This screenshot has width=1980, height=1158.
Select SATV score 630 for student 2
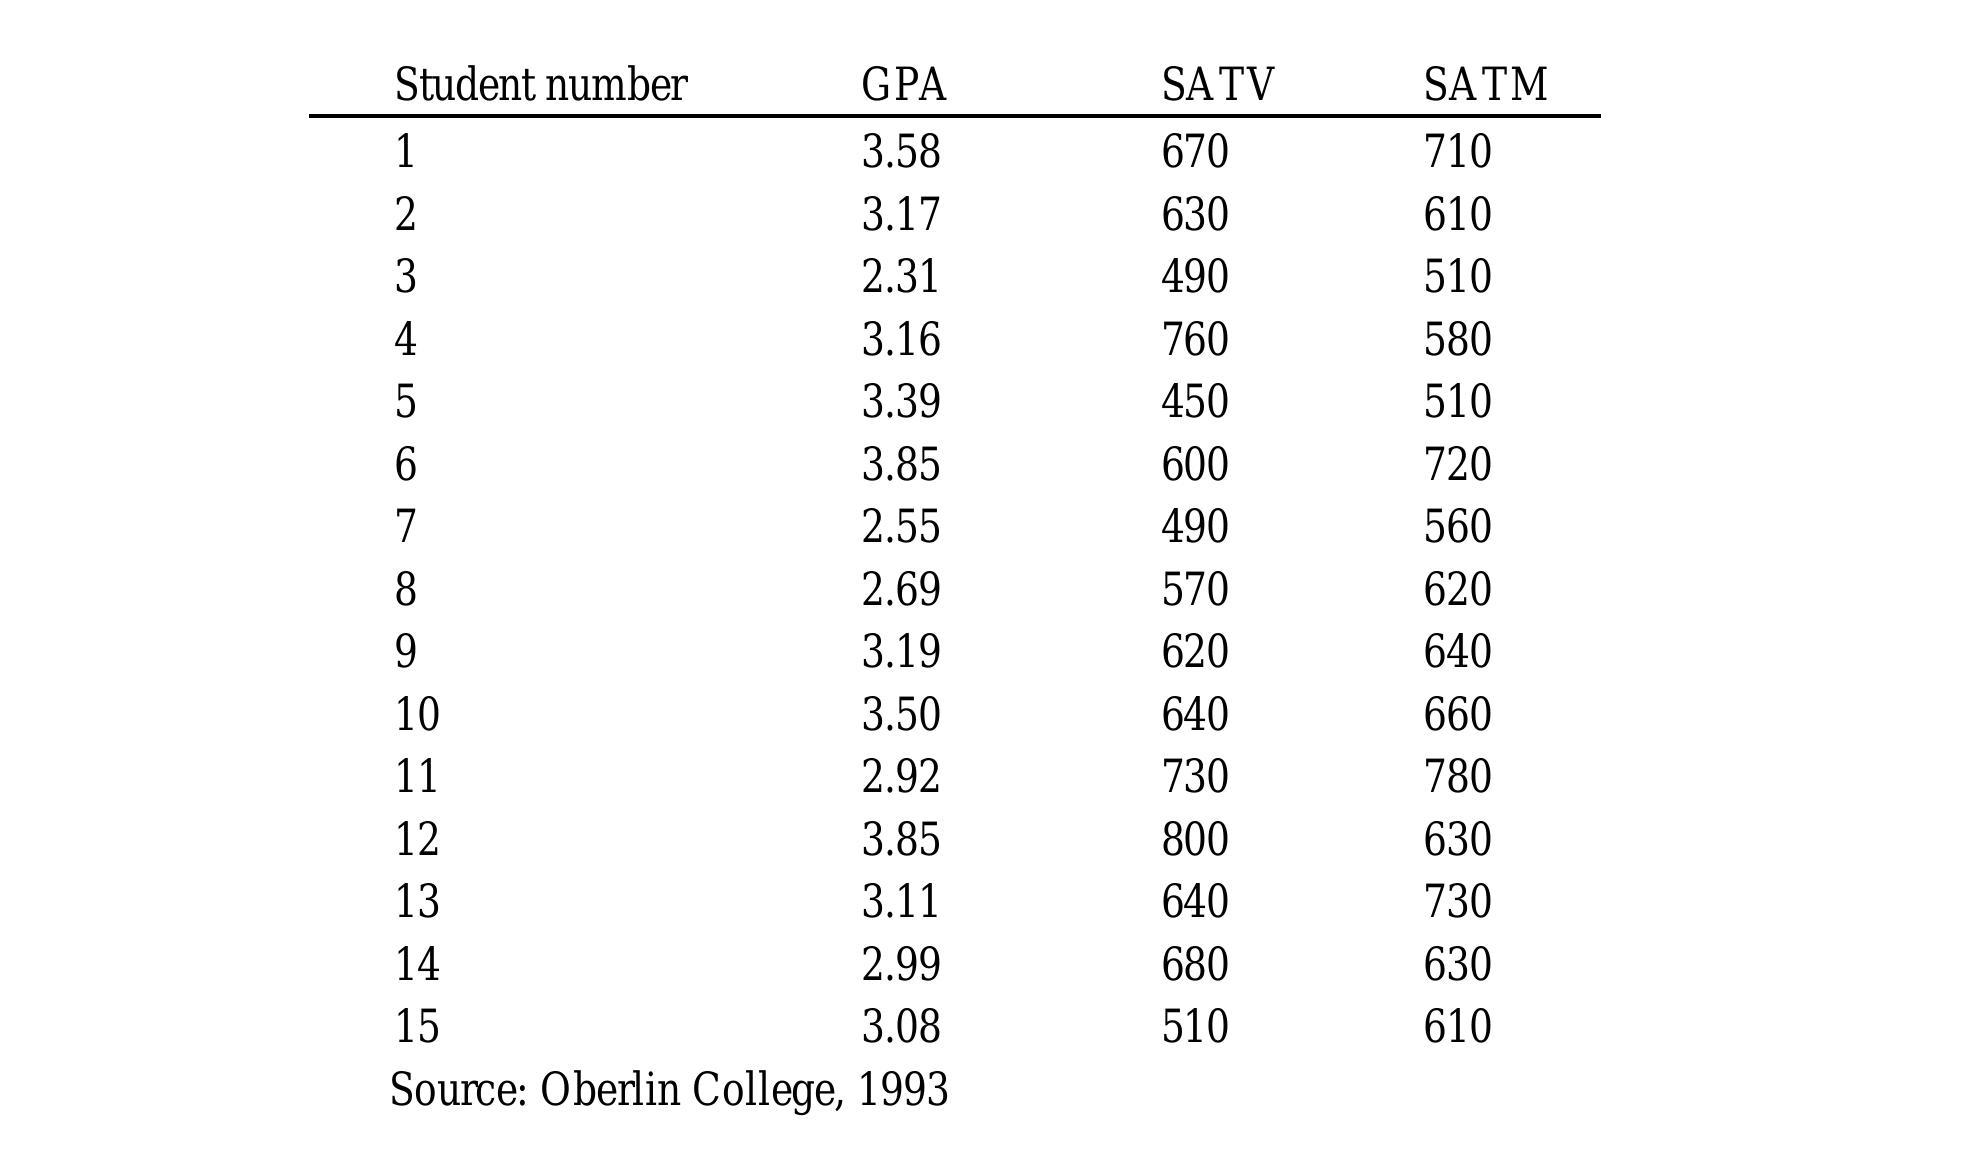(x=1194, y=215)
